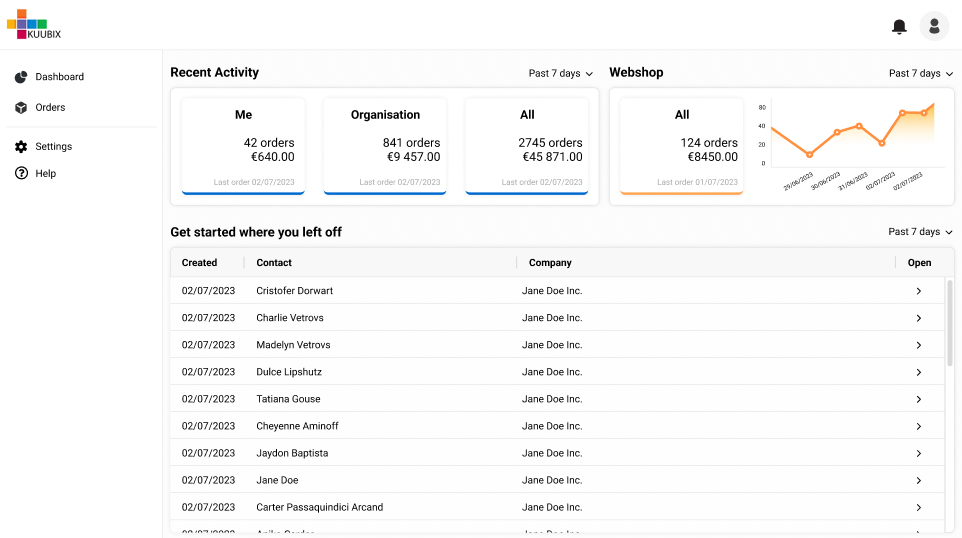Open Jane Doe row arrow
962x538 pixels.
(x=918, y=480)
